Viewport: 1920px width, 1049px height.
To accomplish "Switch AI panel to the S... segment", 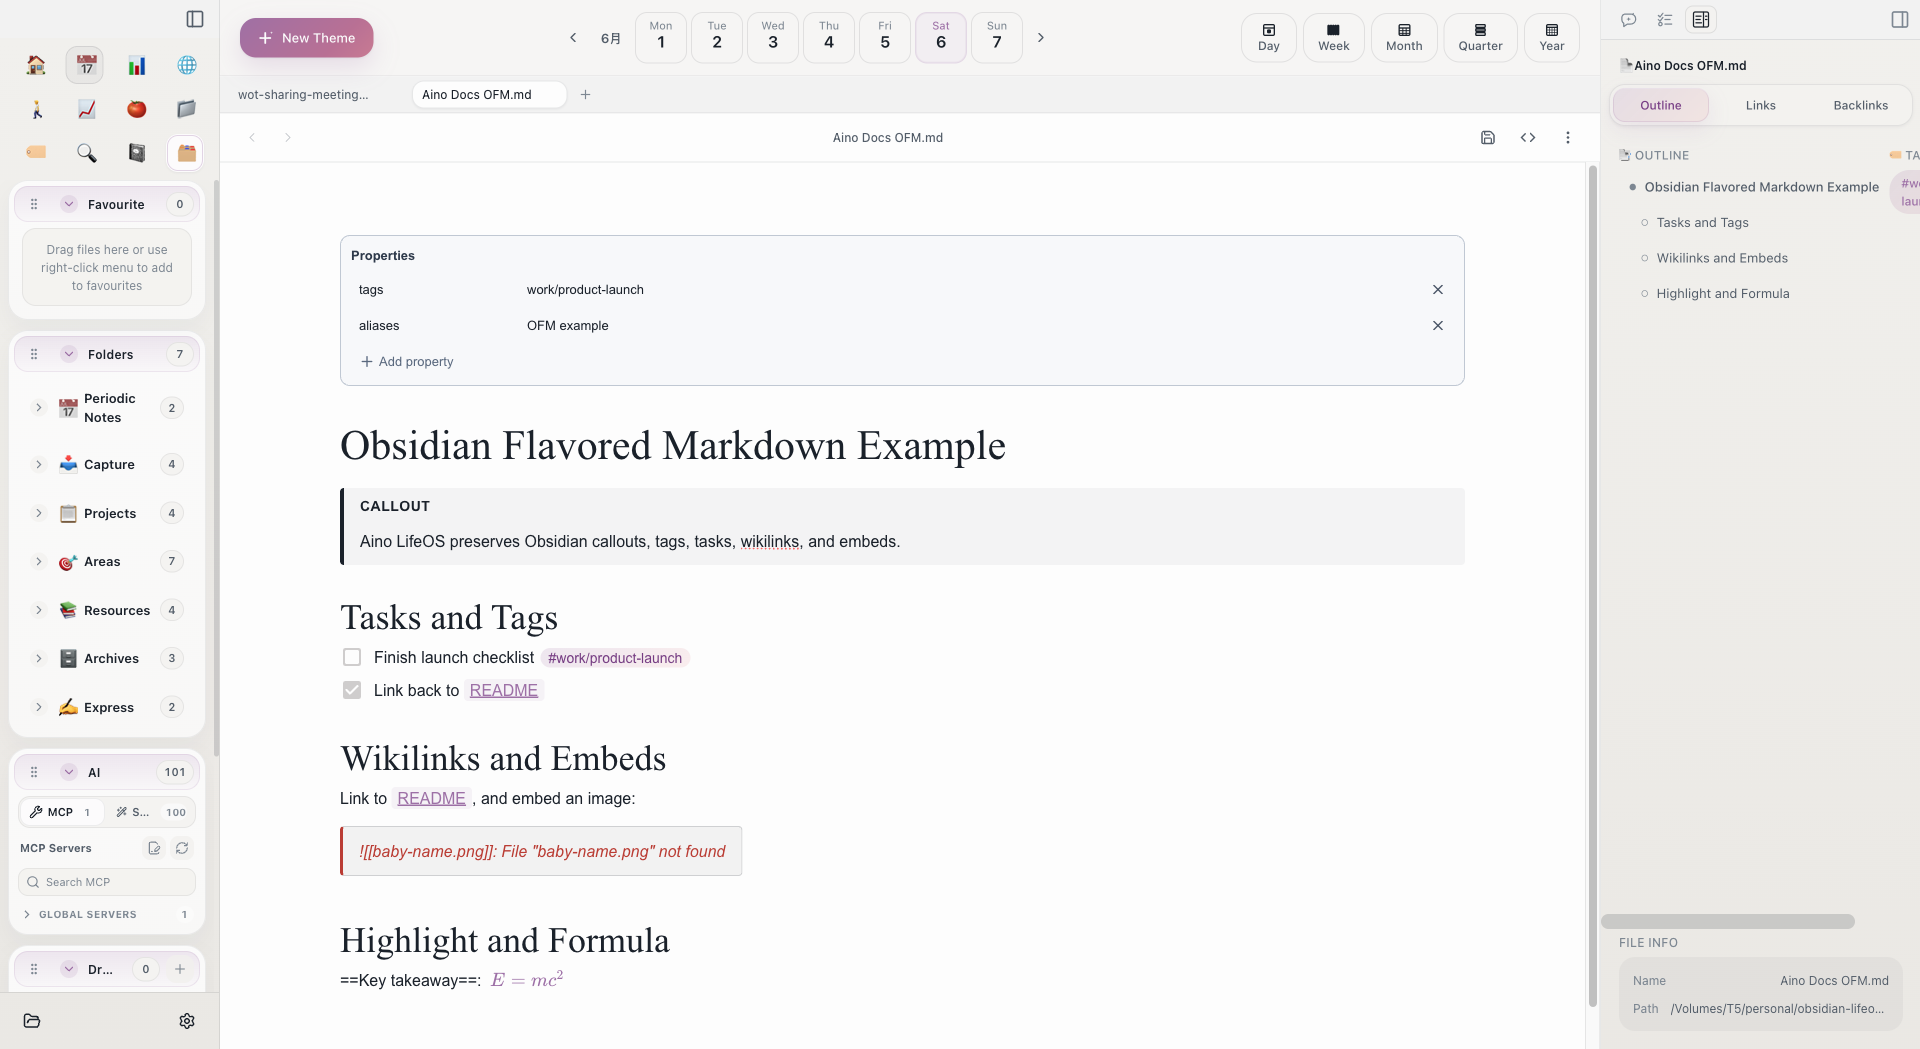I will [x=151, y=812].
